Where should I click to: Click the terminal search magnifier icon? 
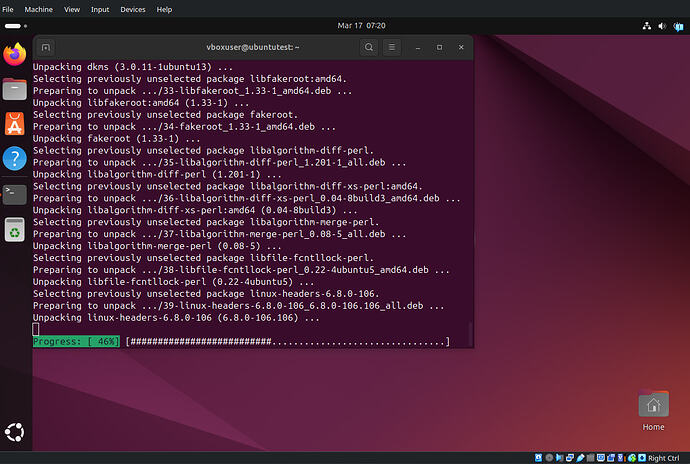tap(369, 47)
